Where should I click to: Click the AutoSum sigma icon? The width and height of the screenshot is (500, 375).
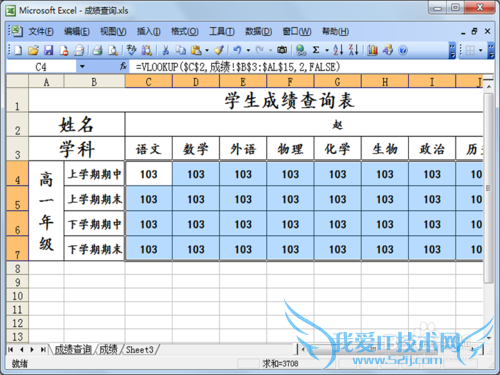316,50
